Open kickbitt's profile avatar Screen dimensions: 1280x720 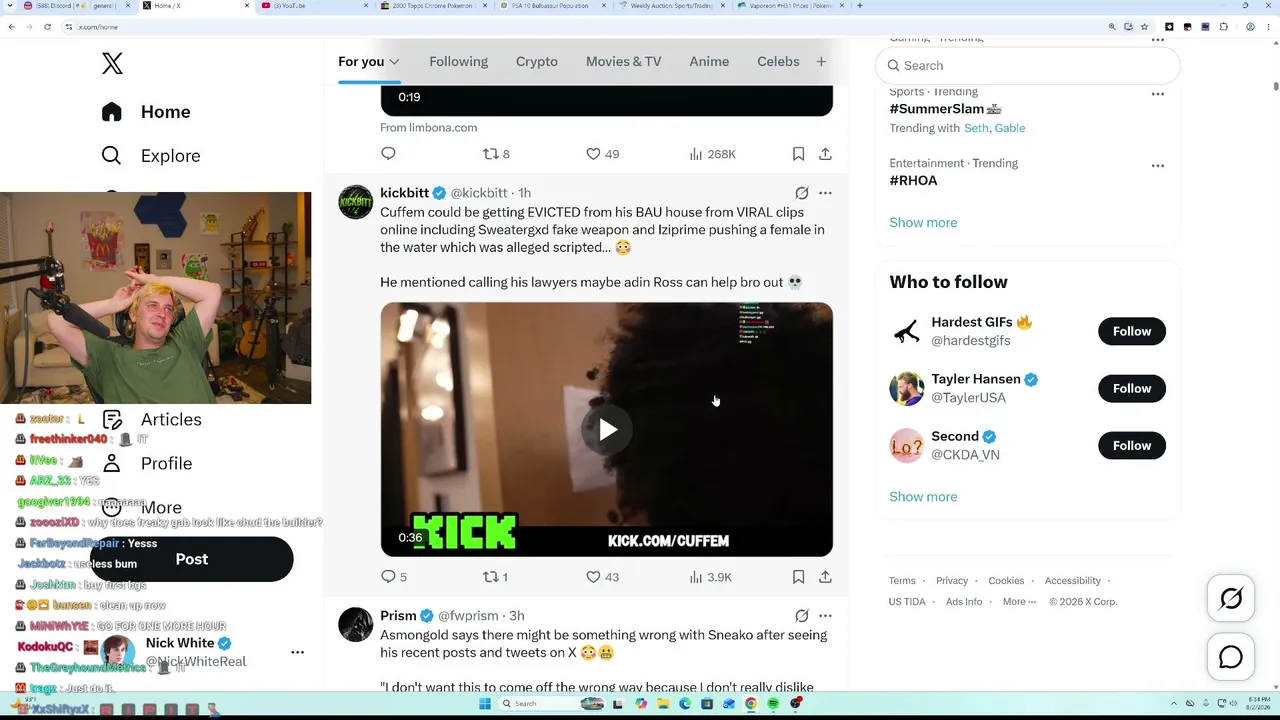tap(355, 201)
